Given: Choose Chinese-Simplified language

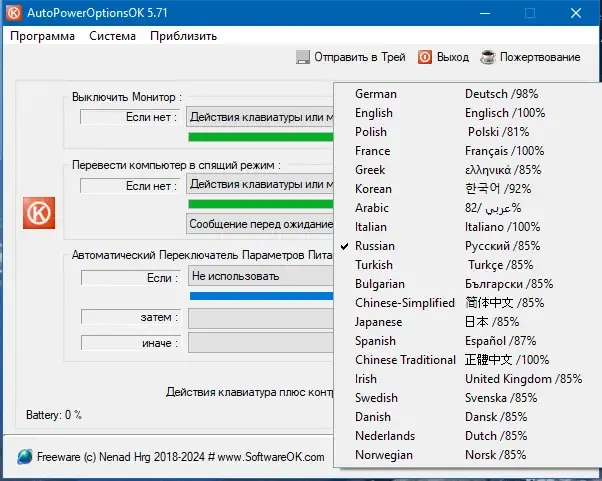Looking at the screenshot, I should pos(467,303).
